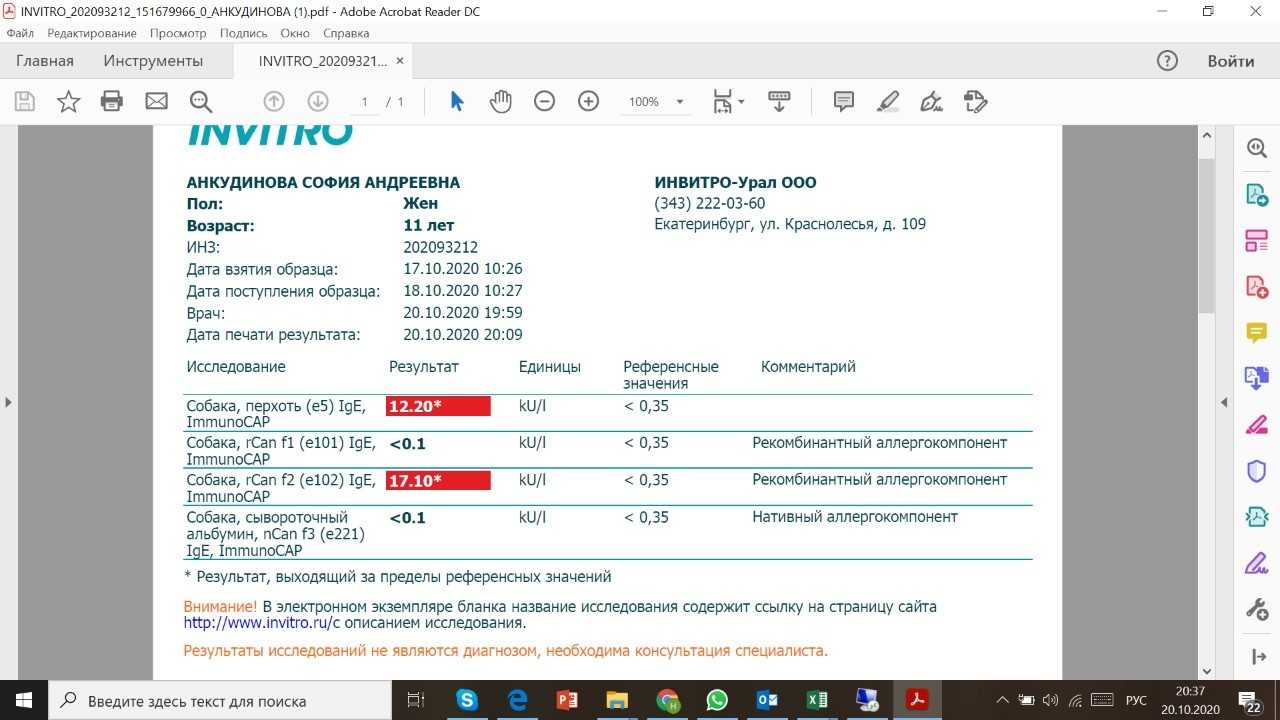Viewport: 1280px width, 720px height.
Task: Click patient name АНКУДИНОВА СОФИЯ АНДРЕЕВНА
Action: click(x=323, y=183)
